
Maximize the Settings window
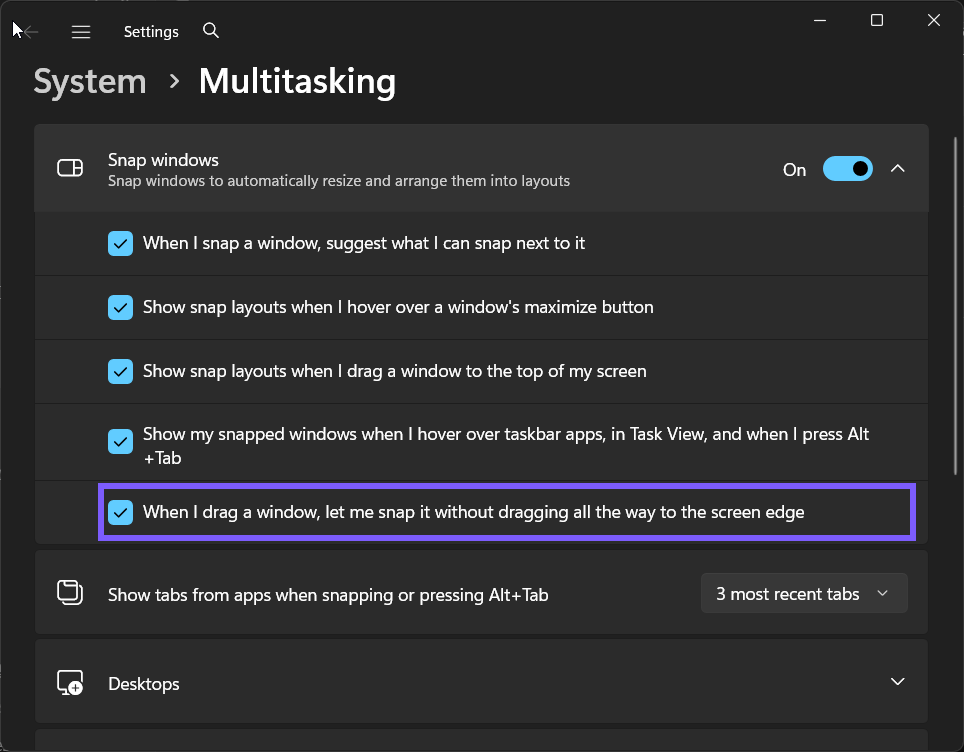point(877,20)
